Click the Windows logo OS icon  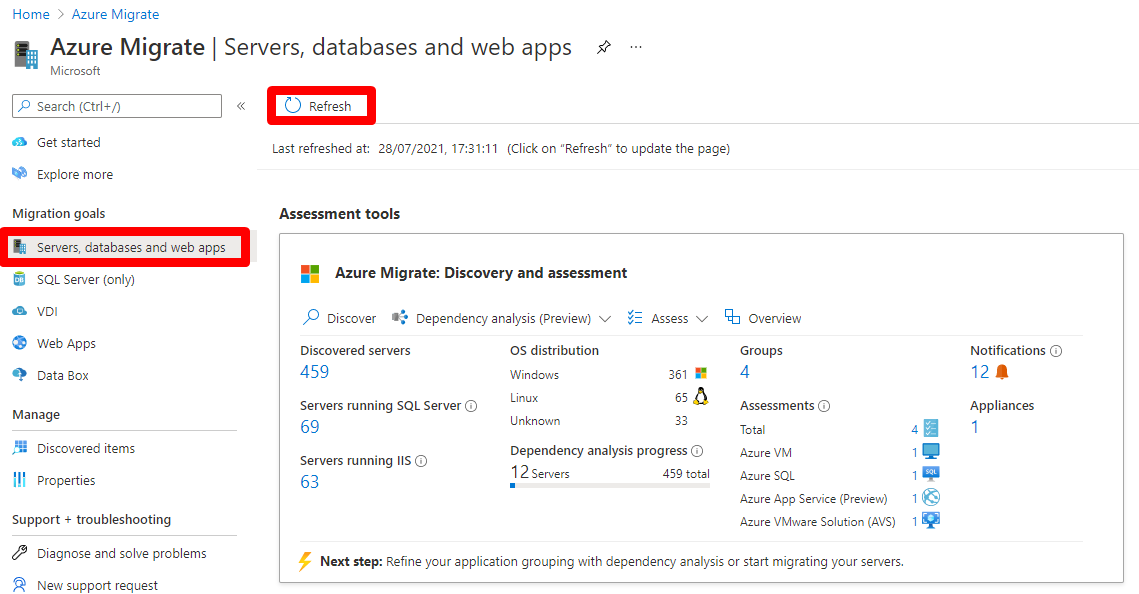[700, 372]
